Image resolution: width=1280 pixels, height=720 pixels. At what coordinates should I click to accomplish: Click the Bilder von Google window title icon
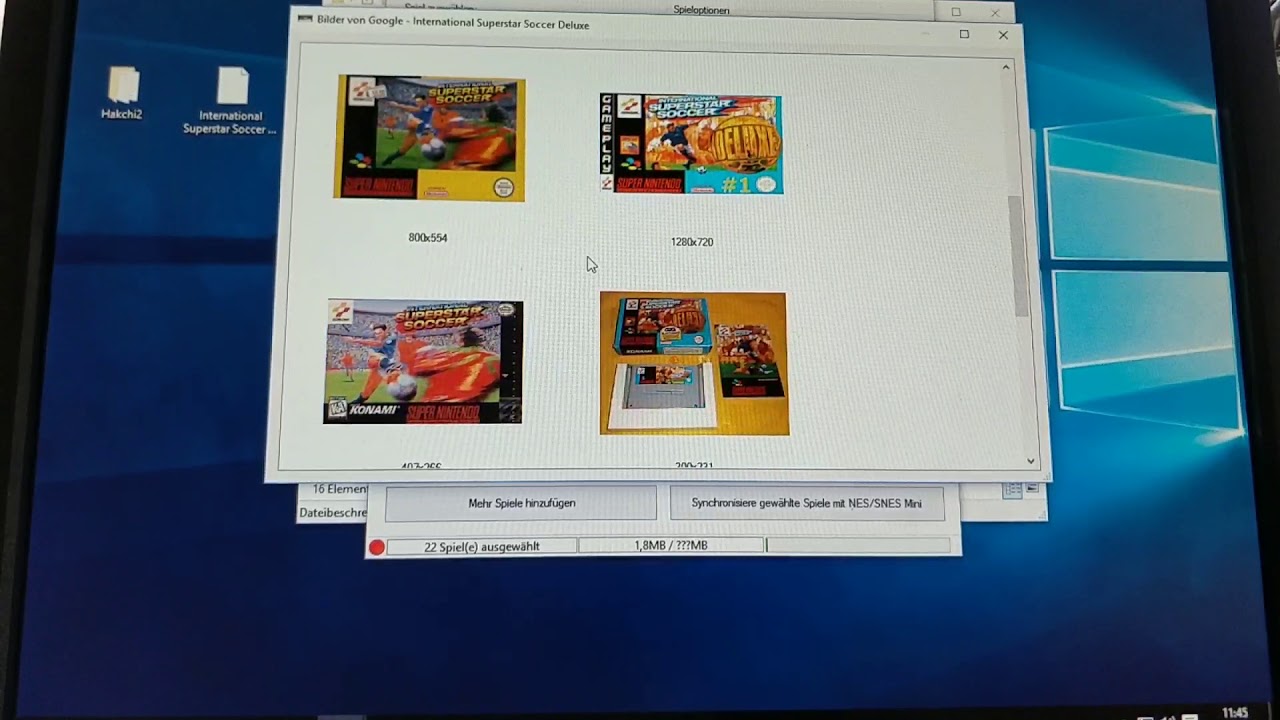point(305,19)
